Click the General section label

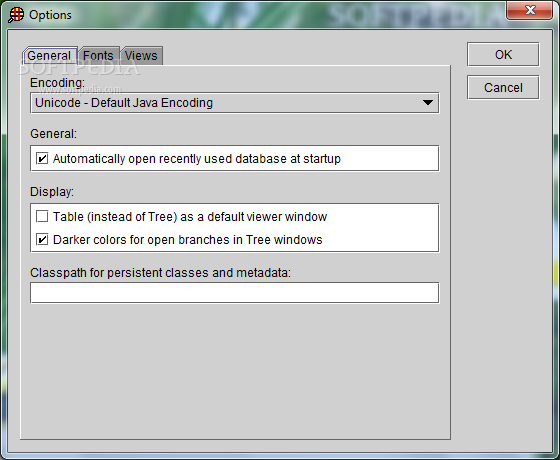(54, 134)
